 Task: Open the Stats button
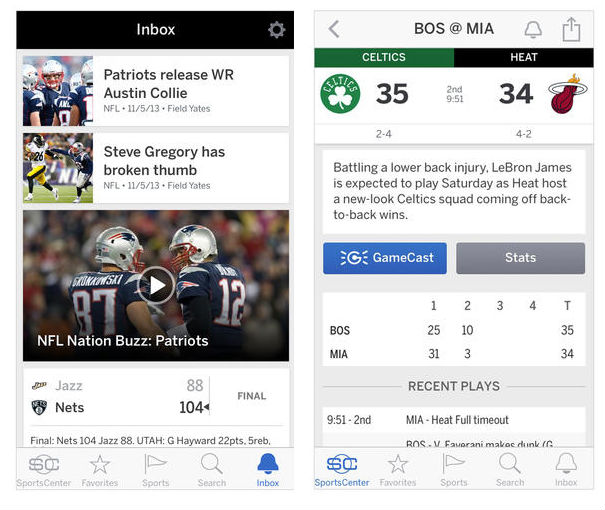click(521, 258)
